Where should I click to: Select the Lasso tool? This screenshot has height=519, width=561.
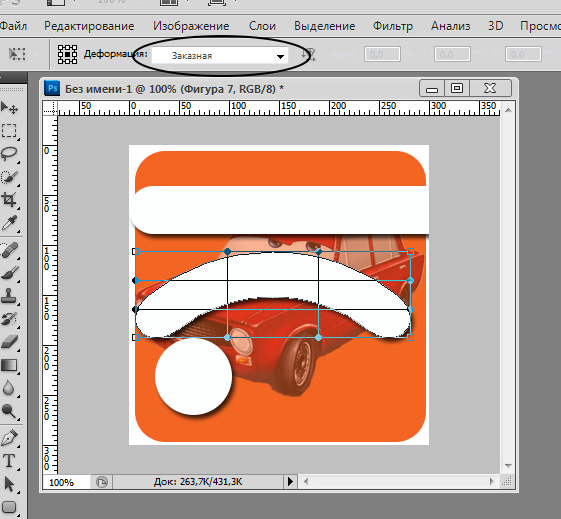[9, 154]
